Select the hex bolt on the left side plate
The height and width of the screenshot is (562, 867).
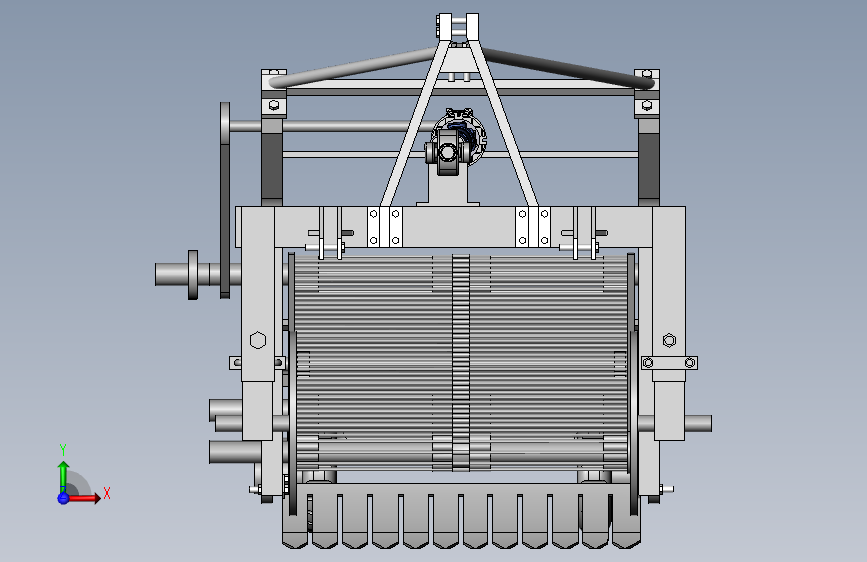pyautogui.click(x=258, y=340)
